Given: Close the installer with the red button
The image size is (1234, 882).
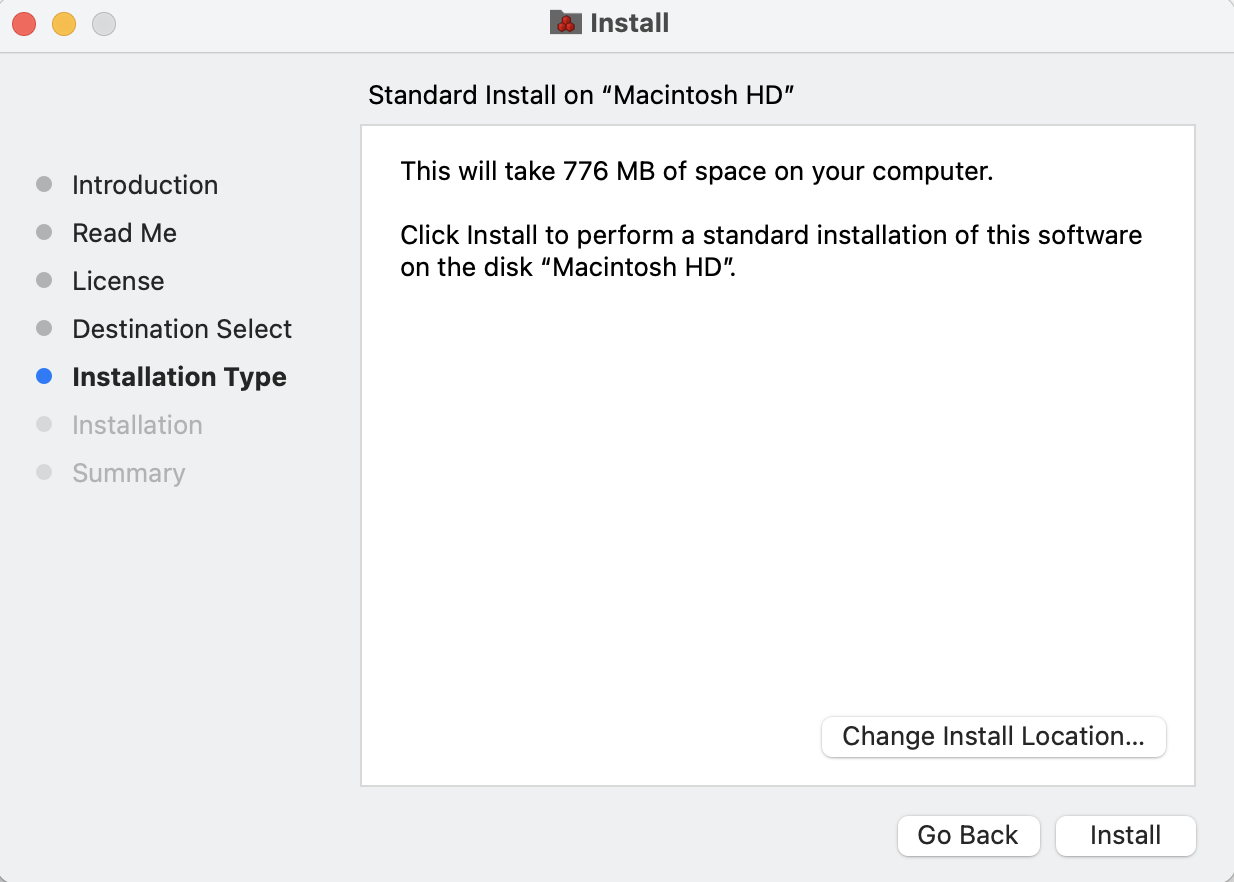Looking at the screenshot, I should 24,24.
